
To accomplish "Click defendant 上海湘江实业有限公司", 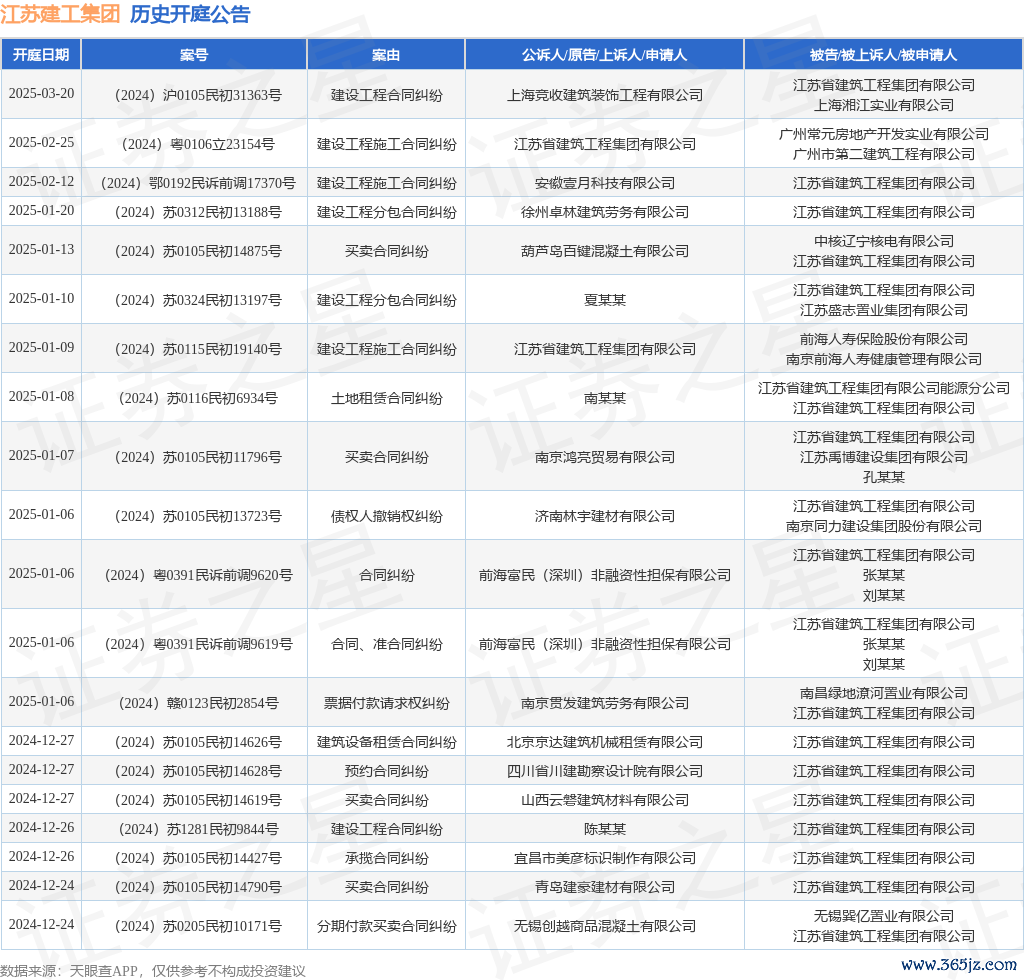I will (x=884, y=105).
